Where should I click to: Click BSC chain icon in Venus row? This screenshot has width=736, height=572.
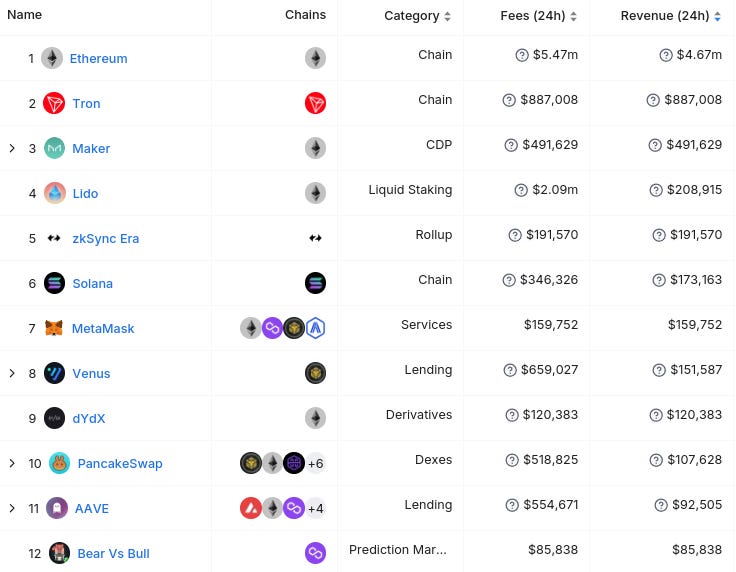click(315, 374)
